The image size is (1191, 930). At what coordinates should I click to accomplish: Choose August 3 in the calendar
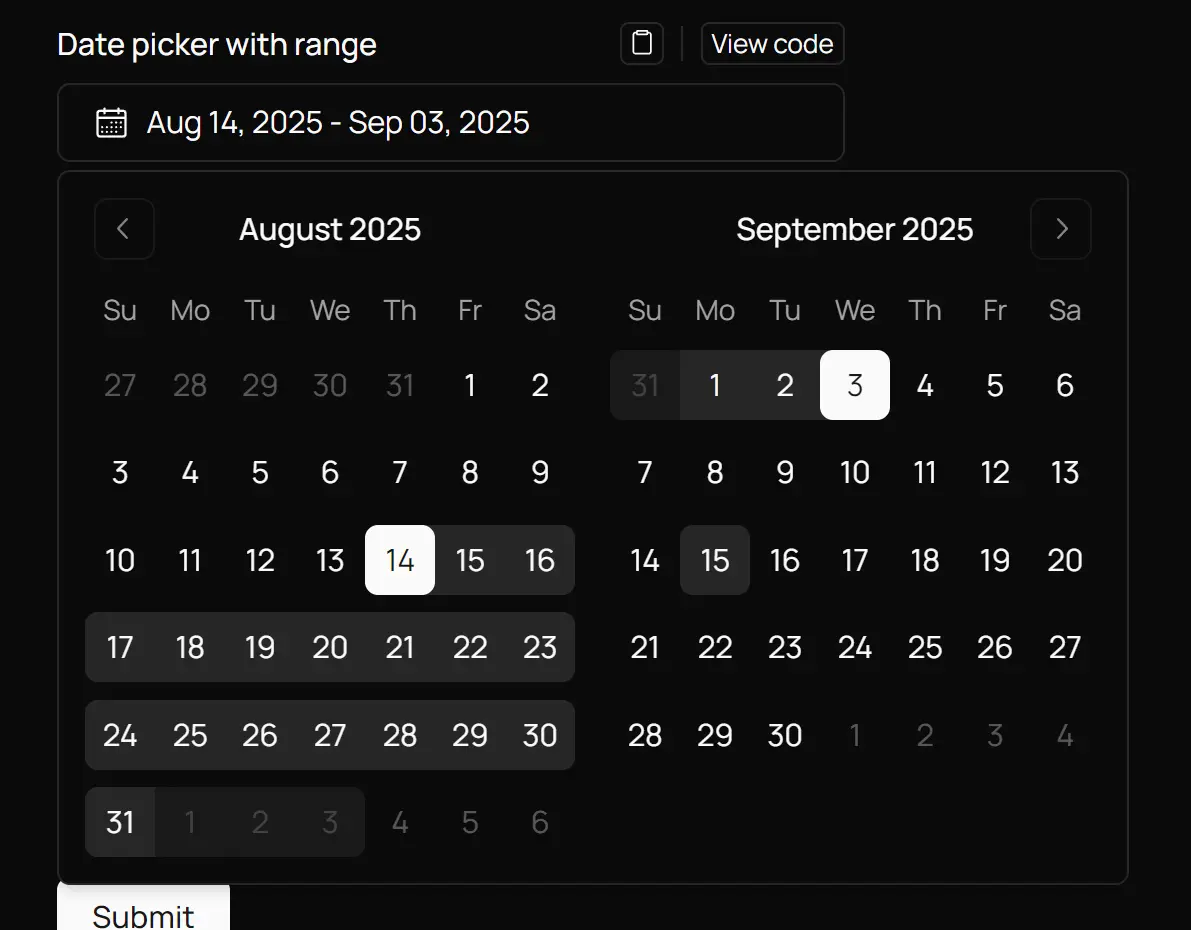pos(120,472)
